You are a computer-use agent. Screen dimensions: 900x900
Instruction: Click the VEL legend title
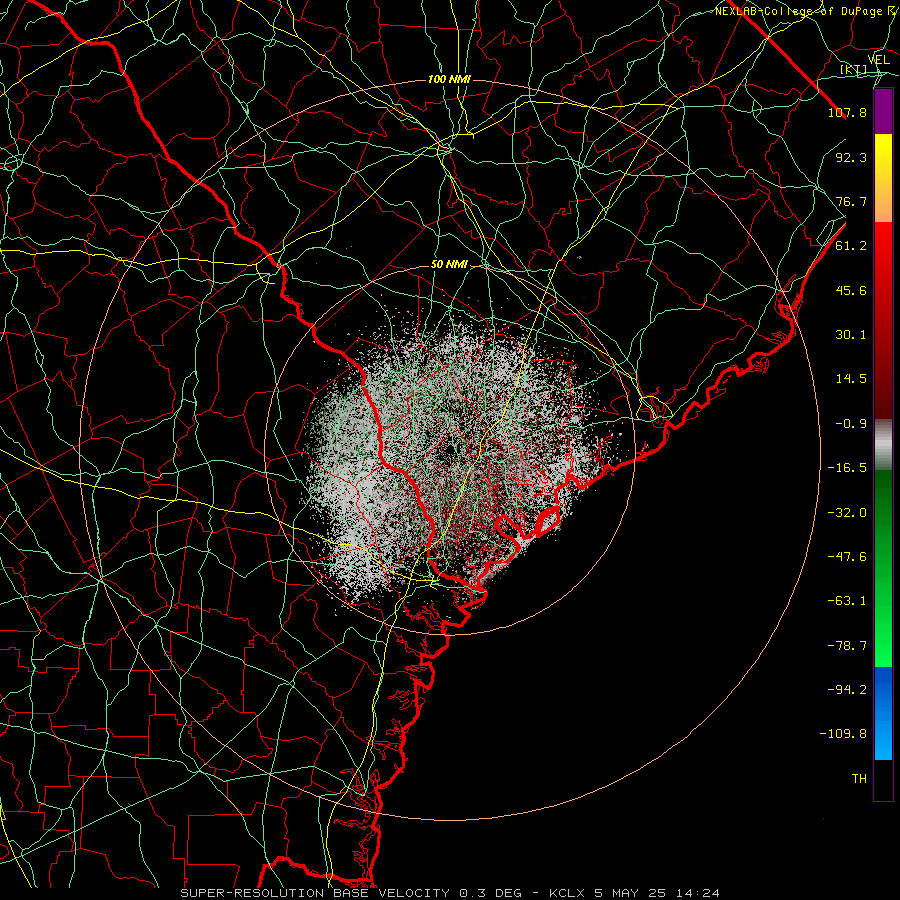click(879, 60)
